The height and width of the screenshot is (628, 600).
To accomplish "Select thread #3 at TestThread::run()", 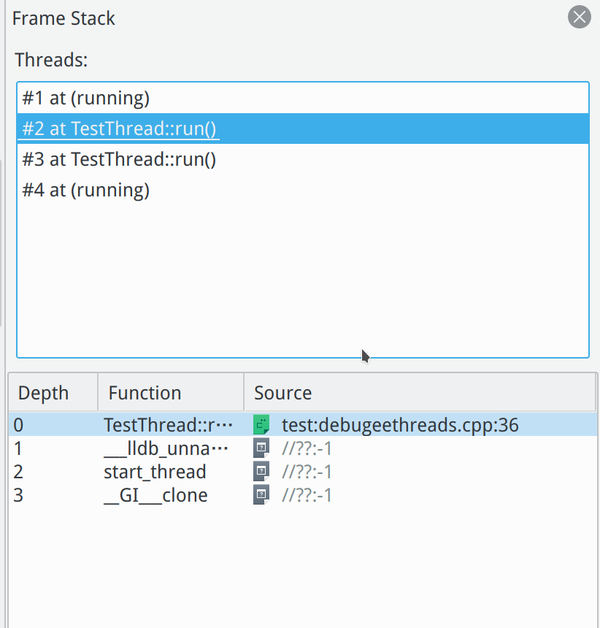I will [x=119, y=159].
